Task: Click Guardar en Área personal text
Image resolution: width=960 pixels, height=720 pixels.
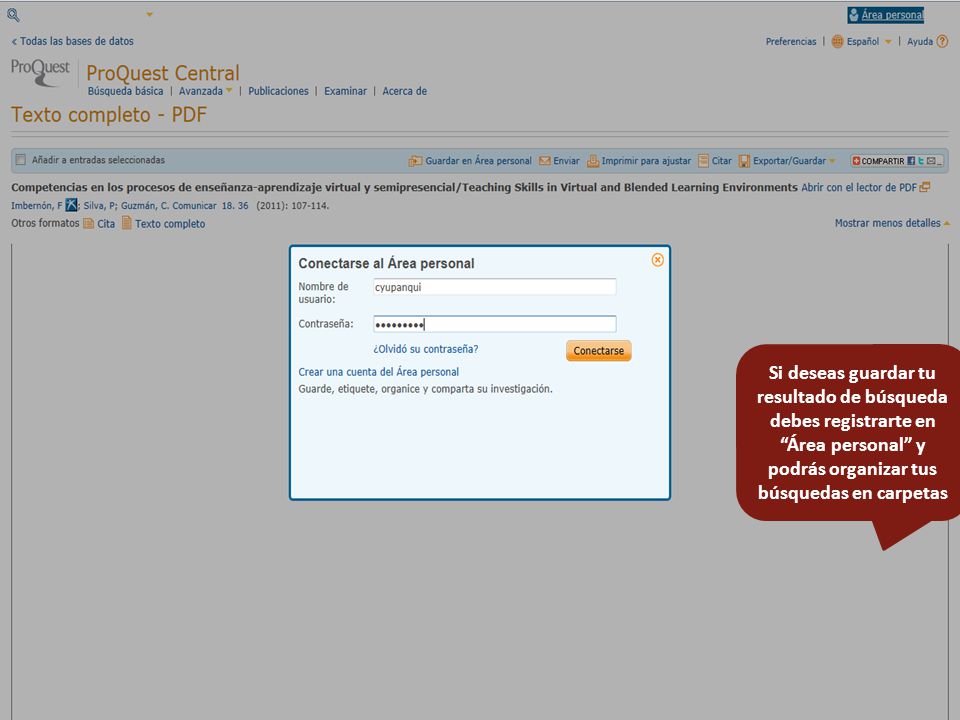Action: click(x=478, y=161)
